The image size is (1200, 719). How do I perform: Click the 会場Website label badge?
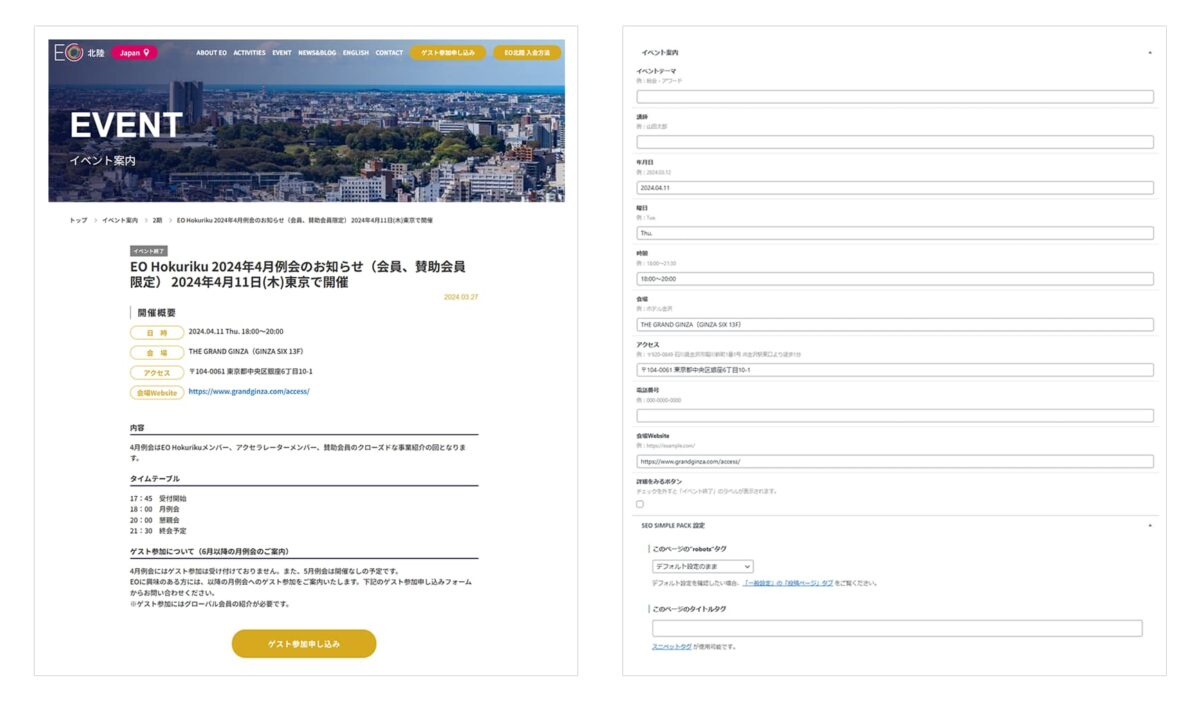point(157,392)
